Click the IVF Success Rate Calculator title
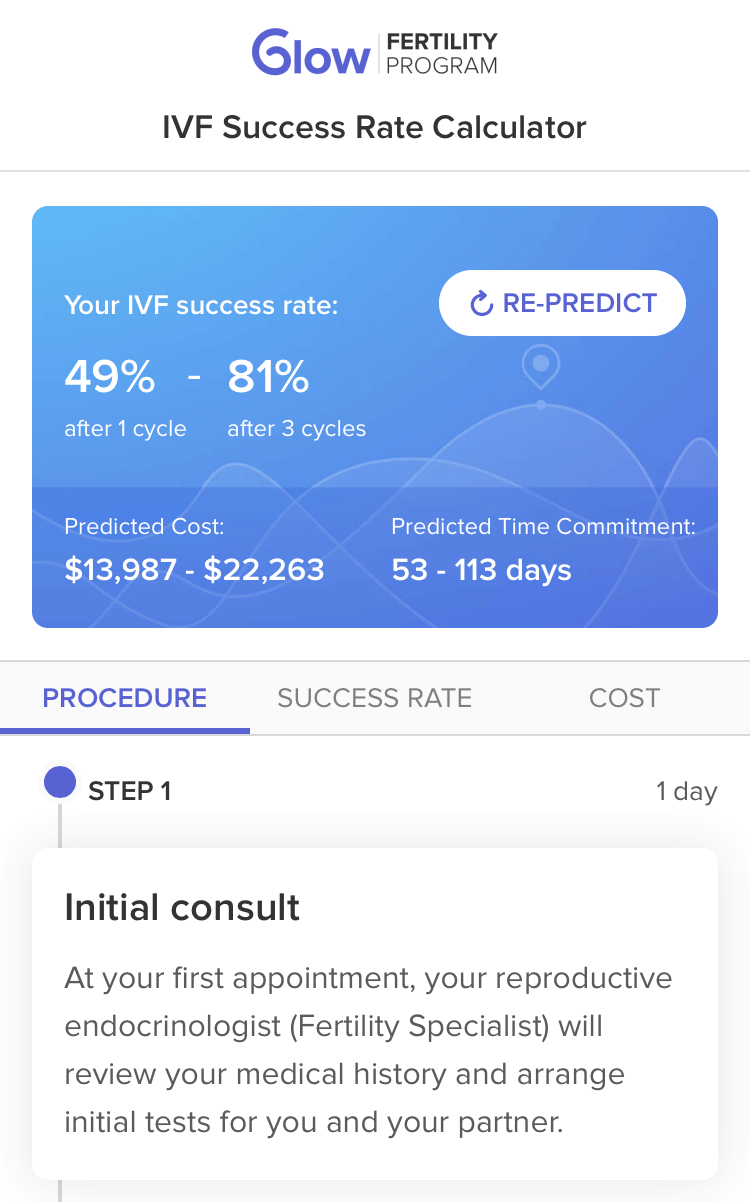Image resolution: width=750 pixels, height=1202 pixels. tap(375, 127)
